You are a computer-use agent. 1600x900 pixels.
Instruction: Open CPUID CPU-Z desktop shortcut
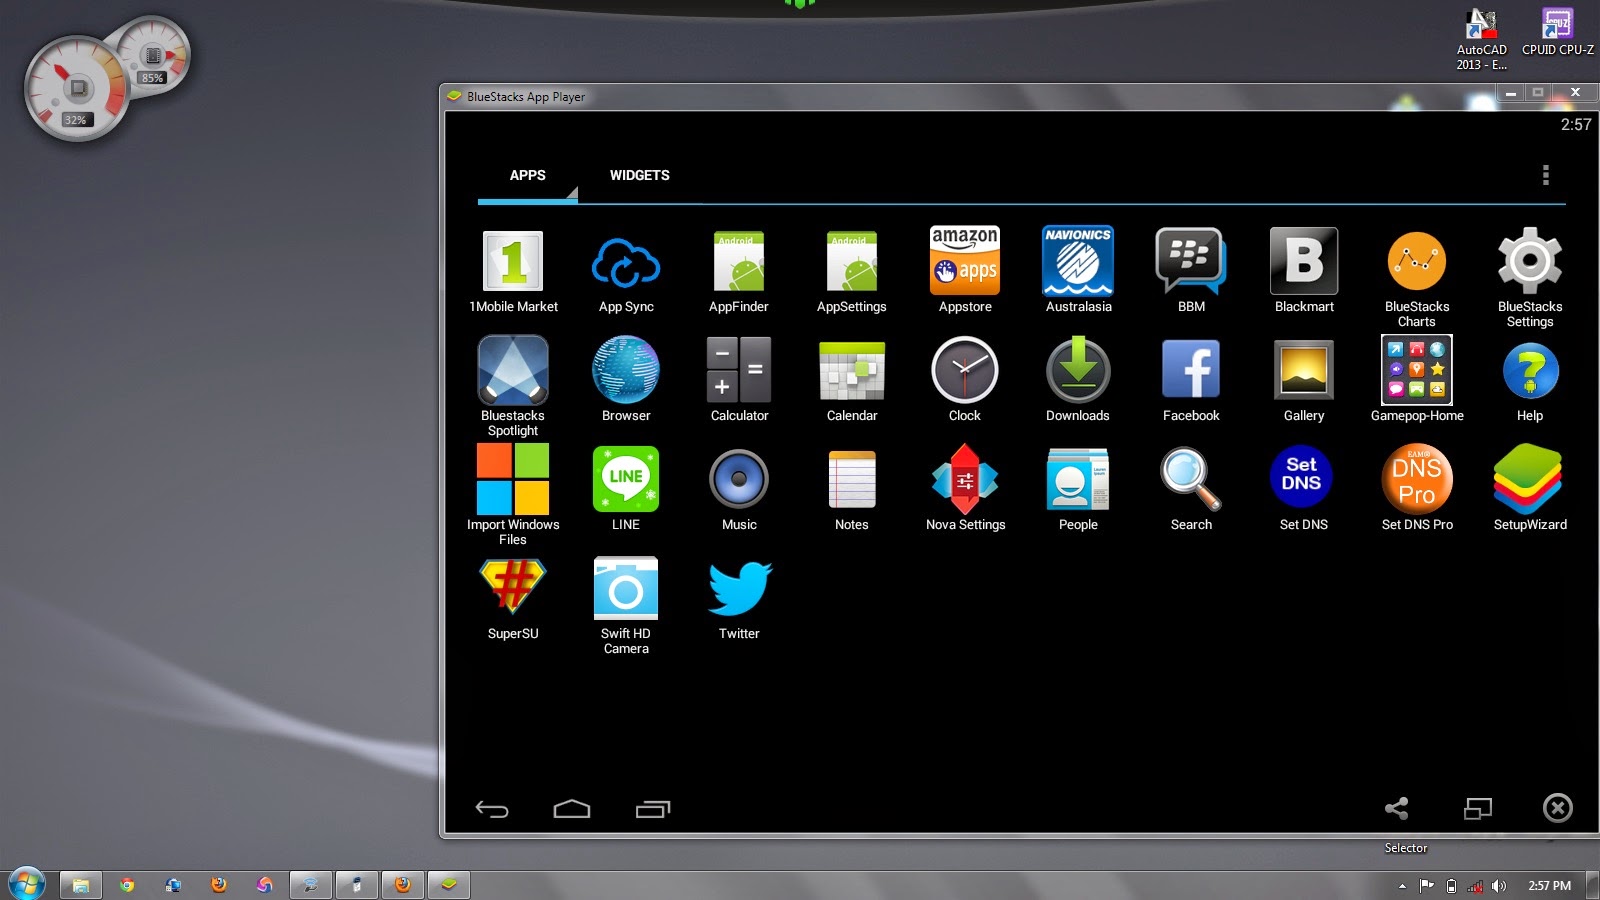tap(1558, 32)
